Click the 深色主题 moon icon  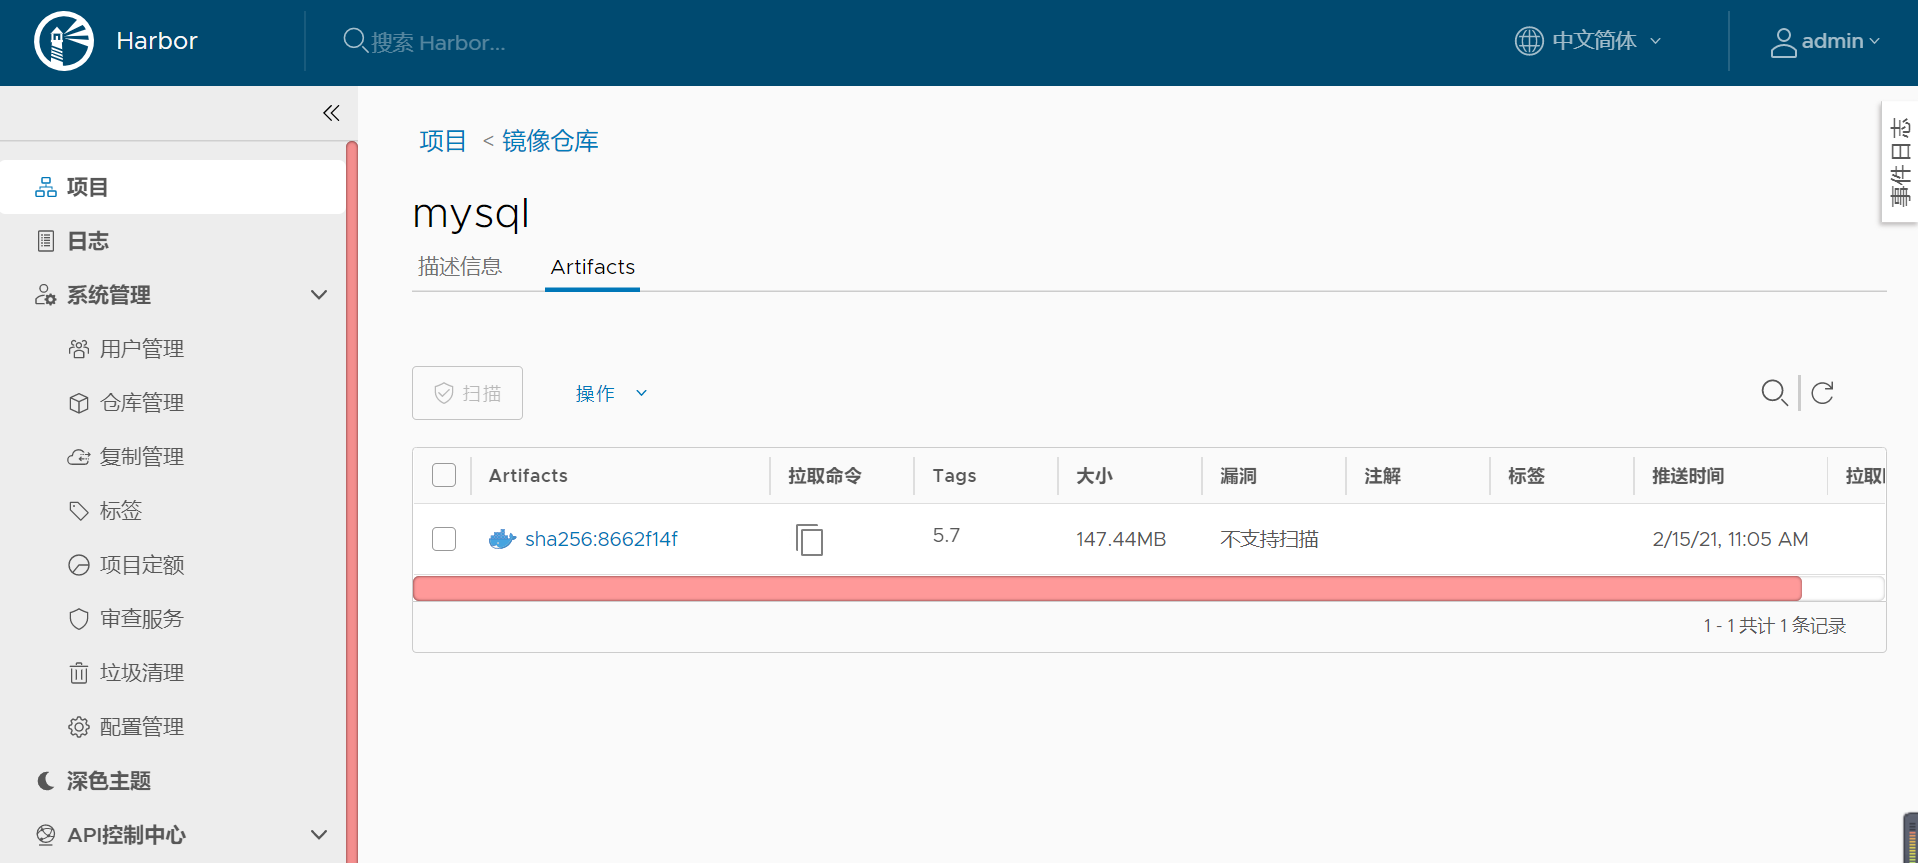[x=46, y=781]
